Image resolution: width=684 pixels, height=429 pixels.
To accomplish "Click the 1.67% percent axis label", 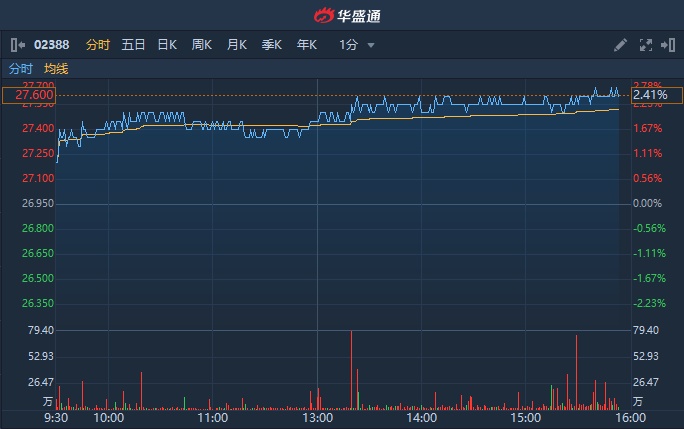I will tap(648, 128).
